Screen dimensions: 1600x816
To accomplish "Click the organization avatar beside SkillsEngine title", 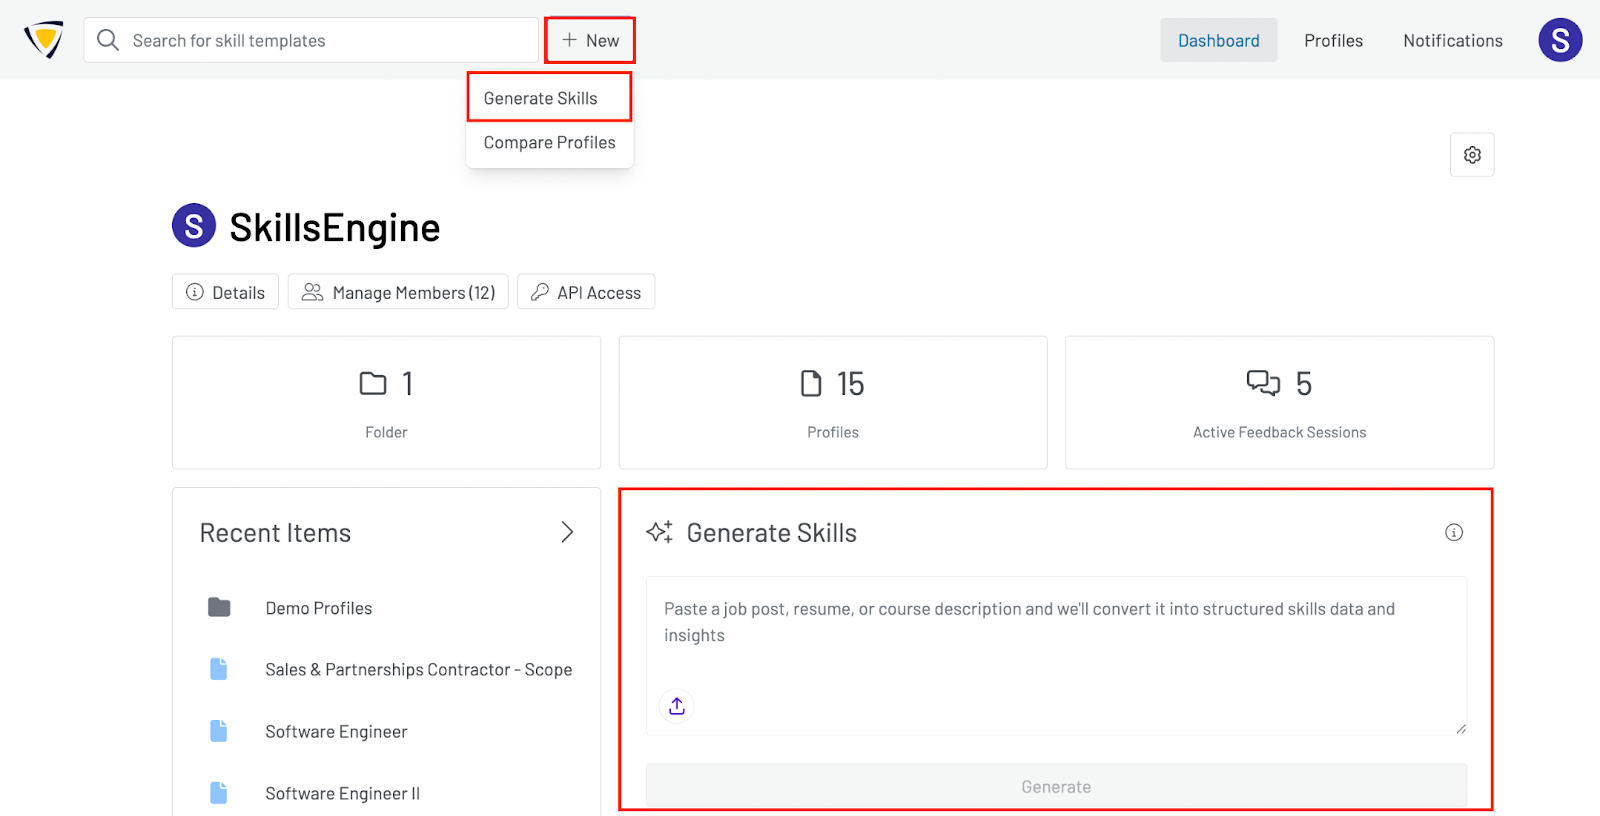I will pyautogui.click(x=194, y=226).
